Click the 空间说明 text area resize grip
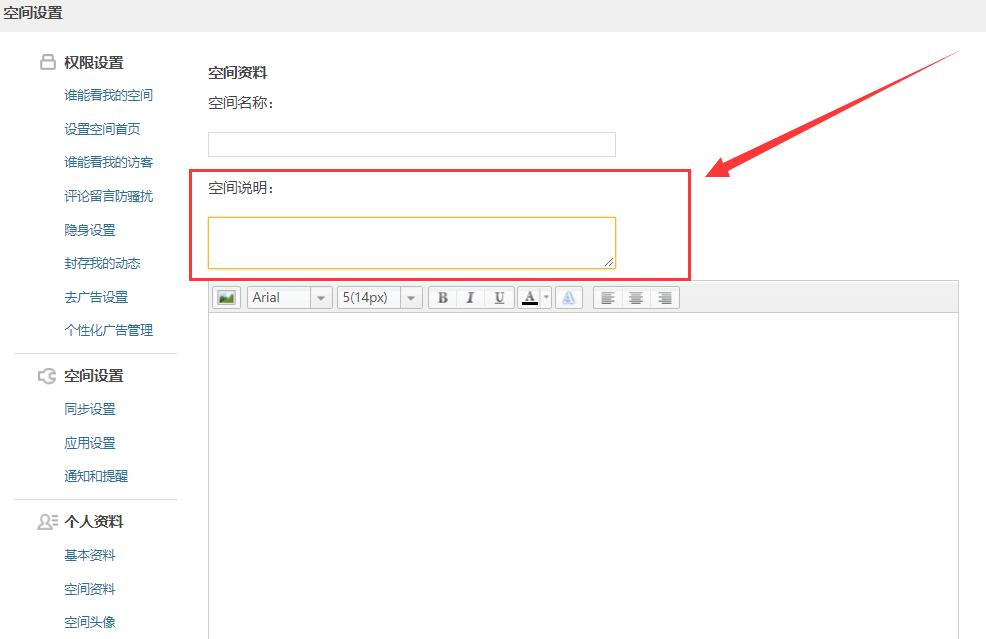Screen dimensions: 986x639 point(609,262)
